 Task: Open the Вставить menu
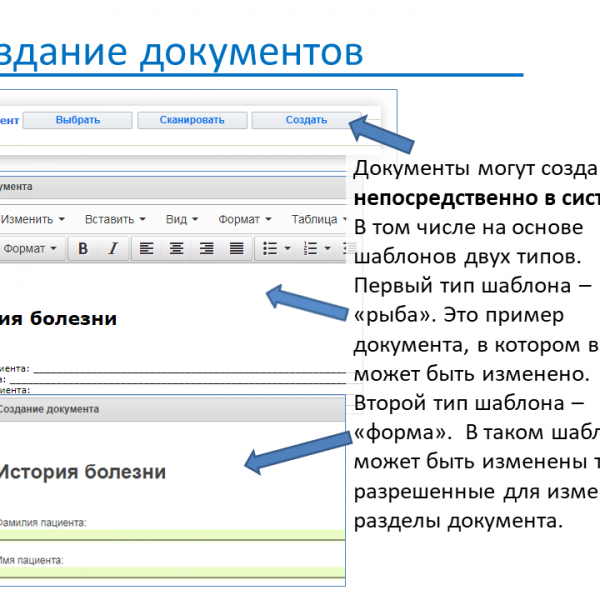pos(114,219)
